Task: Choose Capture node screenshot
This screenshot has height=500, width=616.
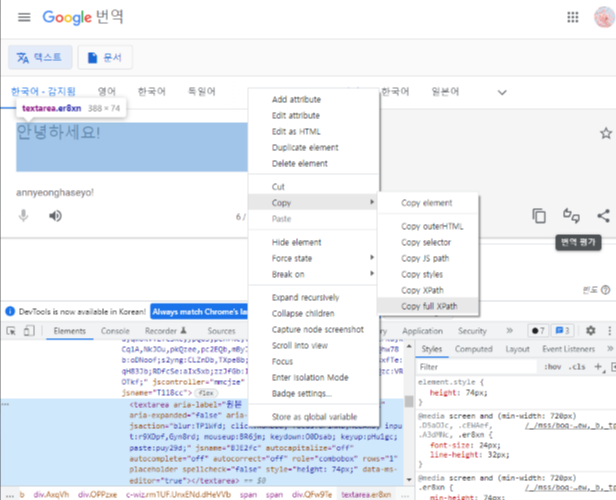Action: [x=314, y=330]
